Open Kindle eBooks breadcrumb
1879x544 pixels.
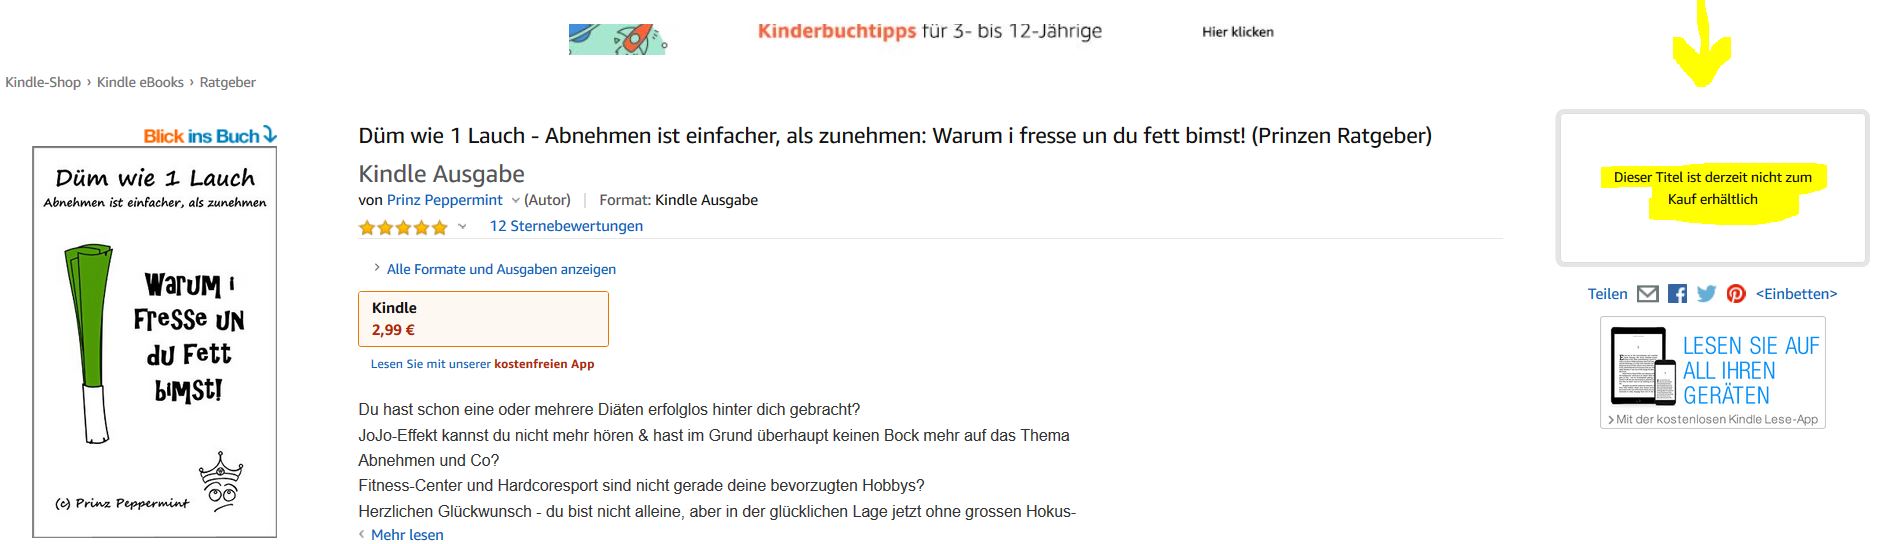pyautogui.click(x=140, y=82)
